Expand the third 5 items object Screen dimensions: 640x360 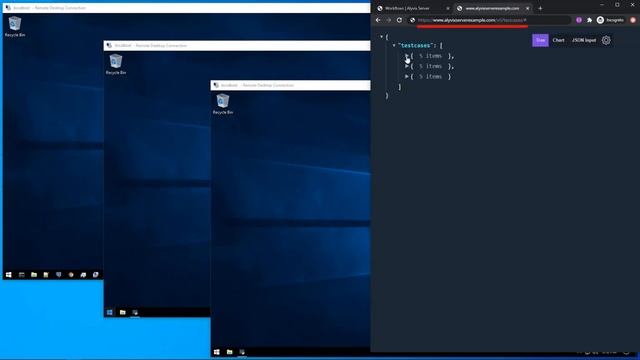[407, 76]
